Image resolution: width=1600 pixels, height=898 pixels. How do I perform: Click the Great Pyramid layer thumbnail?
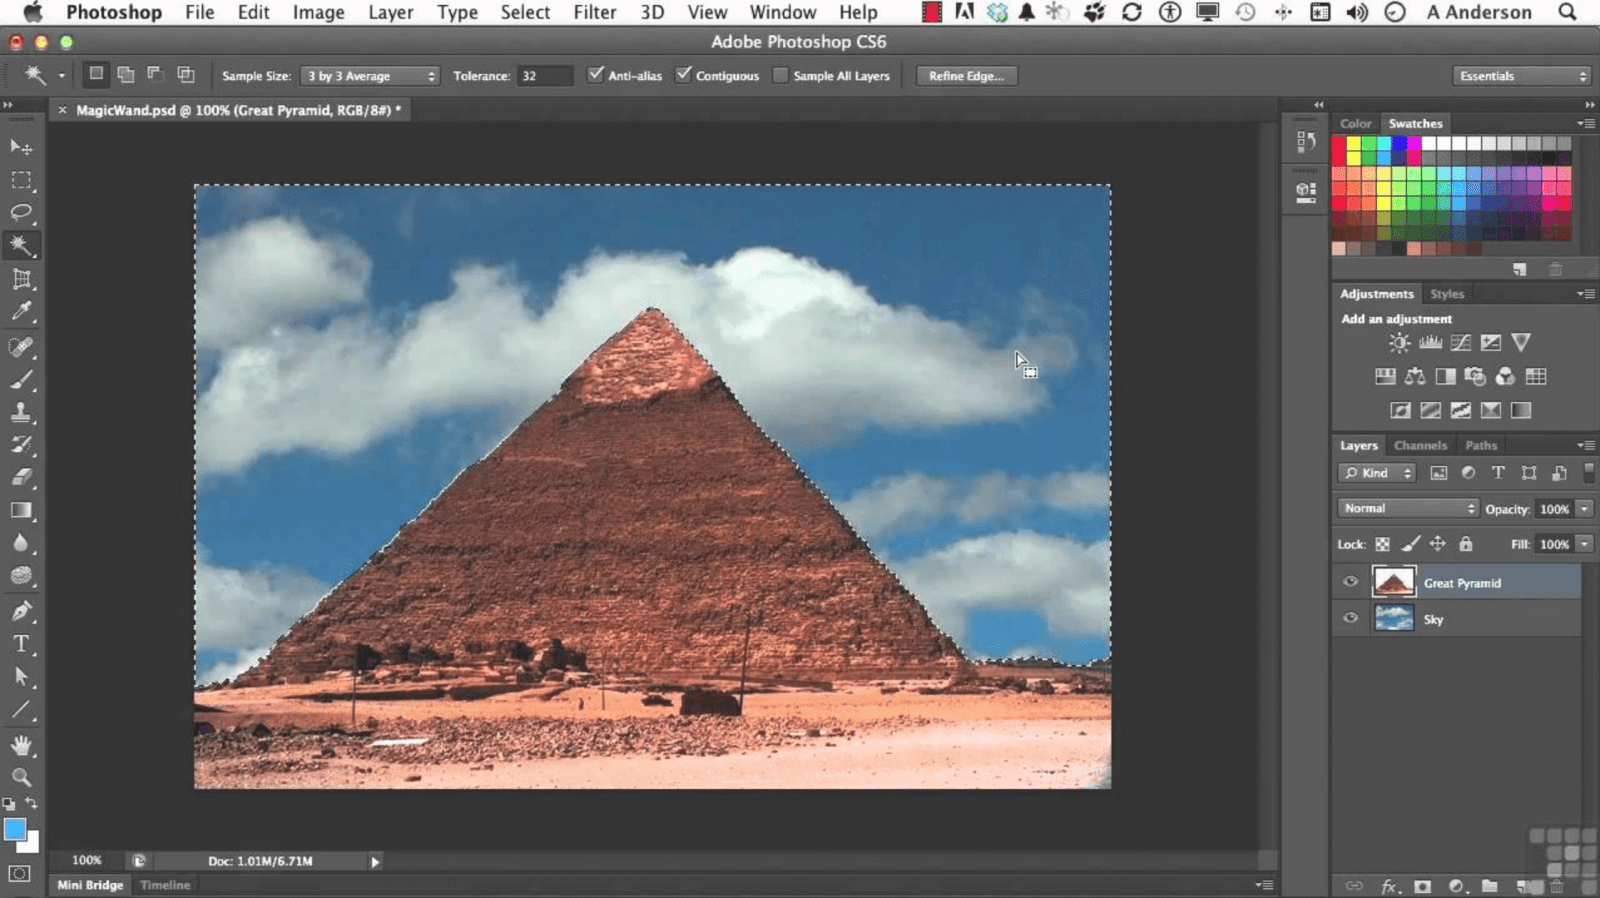(x=1393, y=582)
